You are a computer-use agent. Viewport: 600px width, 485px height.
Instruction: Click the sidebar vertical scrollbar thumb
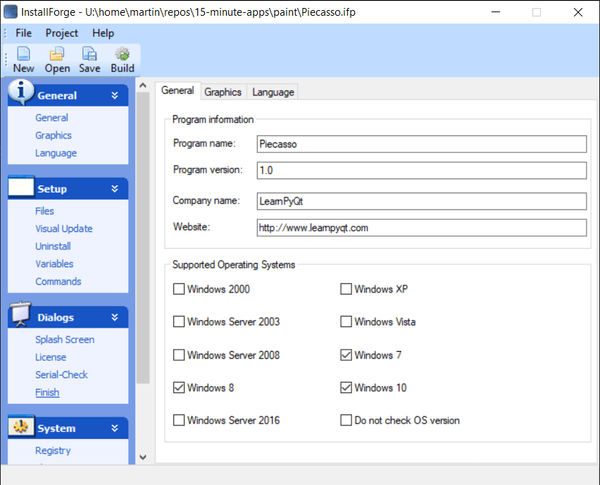tap(143, 237)
